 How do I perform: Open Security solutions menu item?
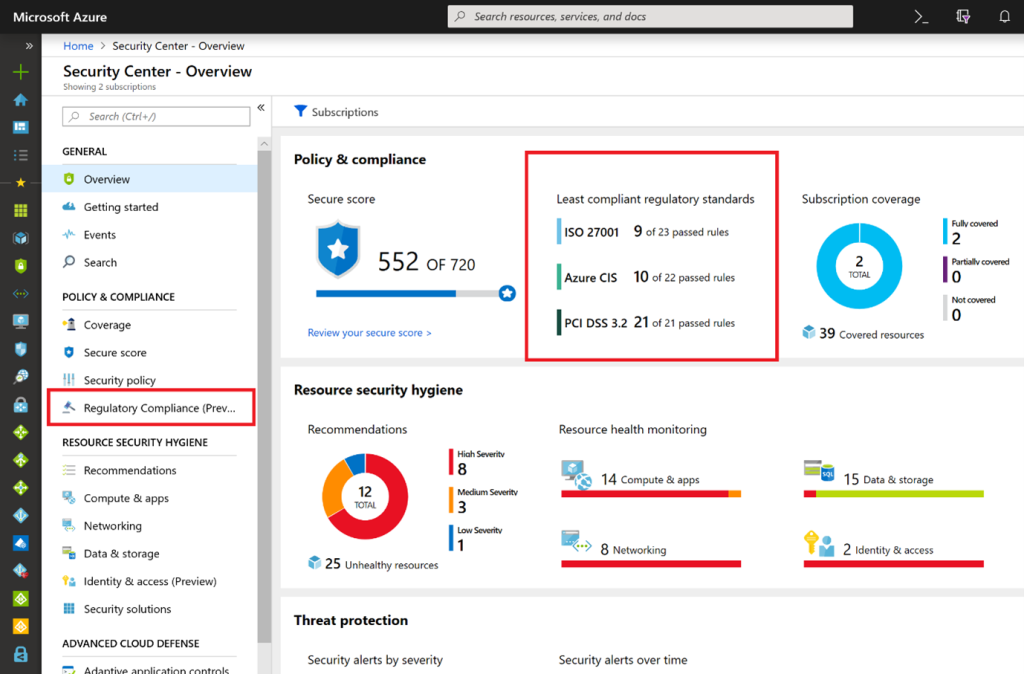click(x=150, y=609)
